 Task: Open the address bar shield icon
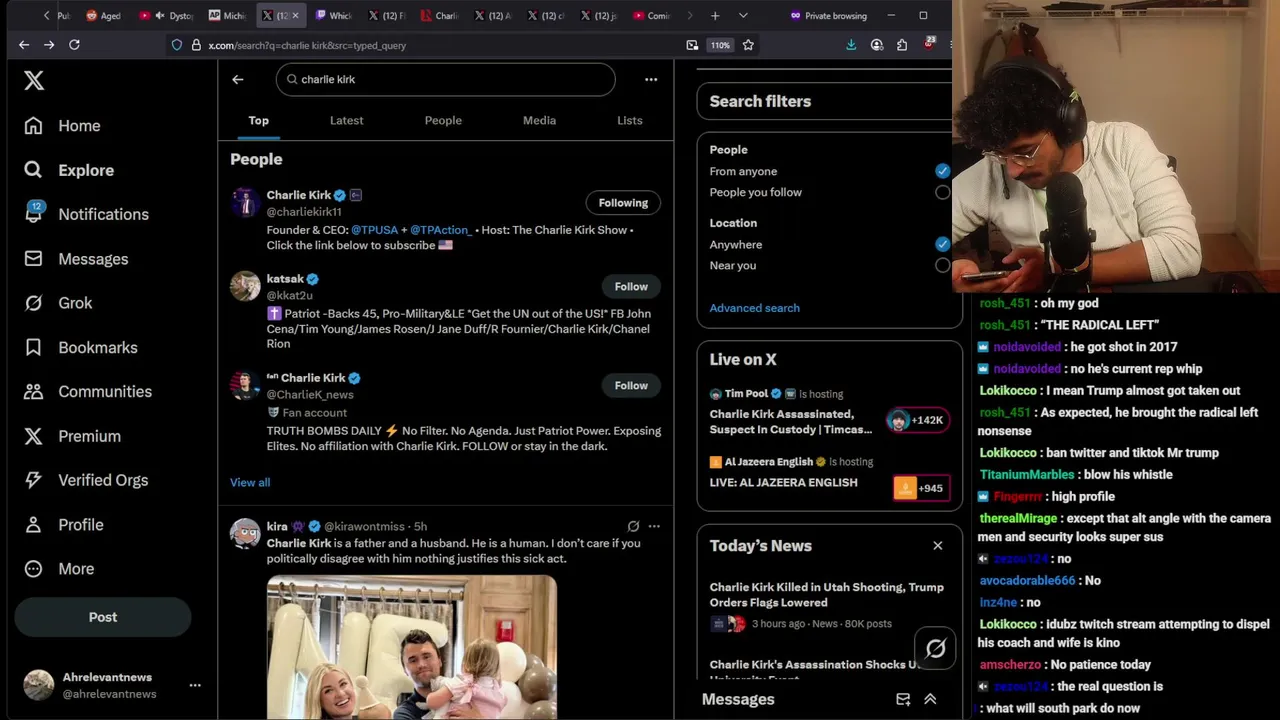pos(178,45)
